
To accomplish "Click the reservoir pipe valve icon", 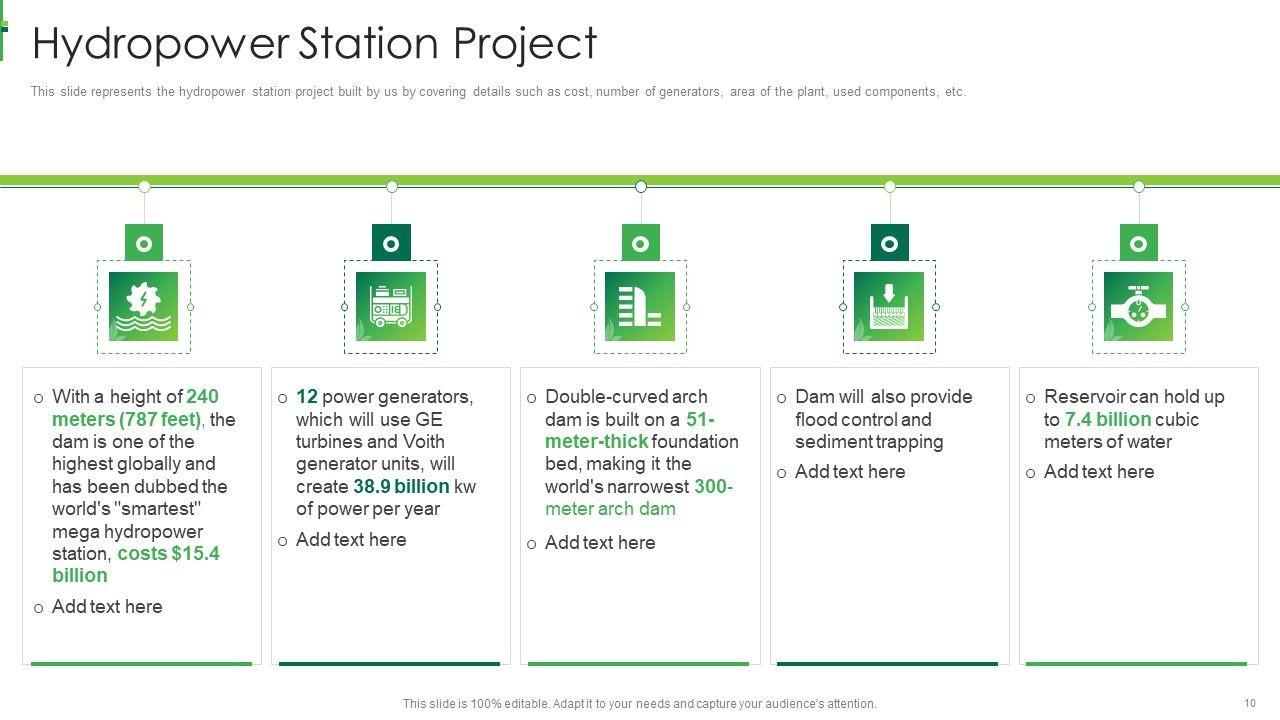I will pos(1138,306).
